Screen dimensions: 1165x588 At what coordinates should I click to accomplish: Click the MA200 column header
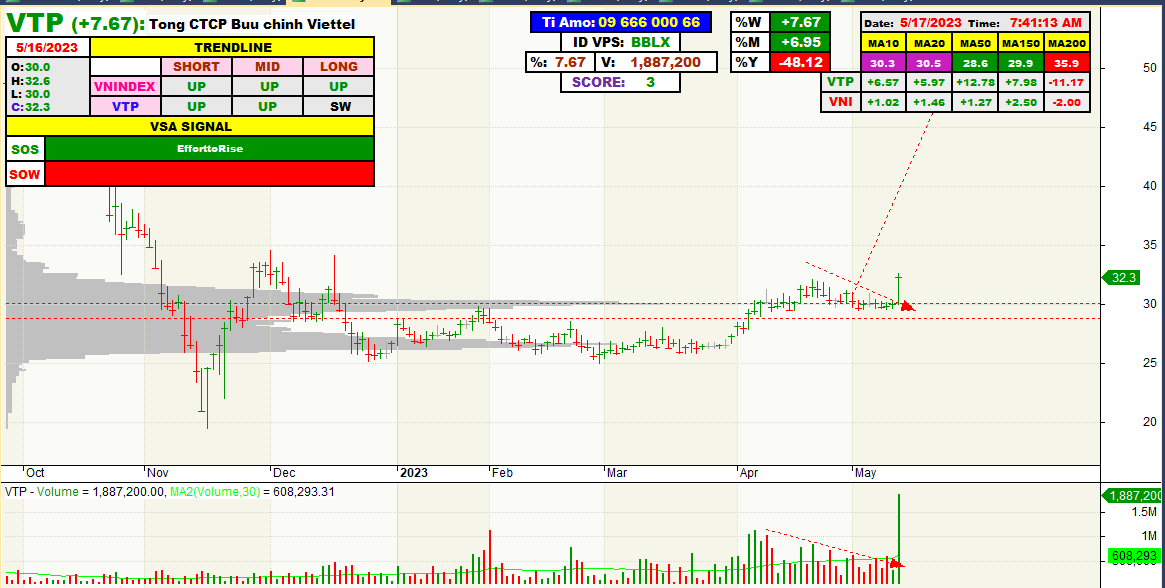pyautogui.click(x=1066, y=44)
